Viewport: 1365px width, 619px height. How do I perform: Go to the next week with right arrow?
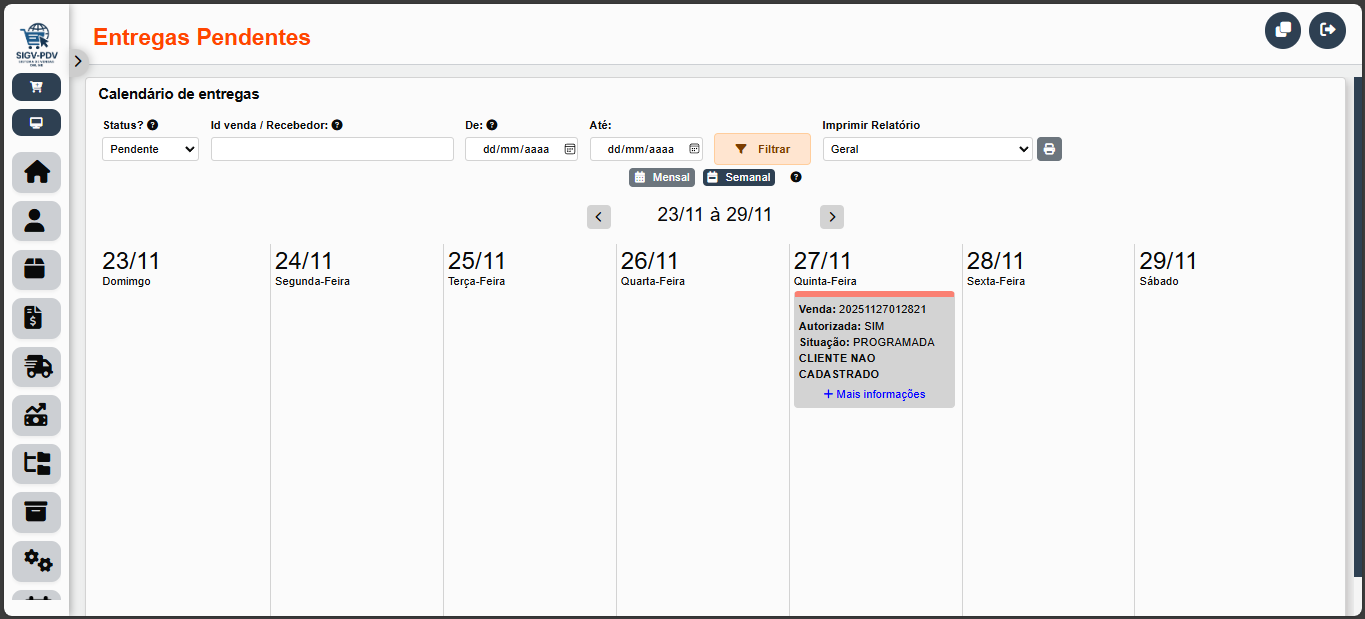(x=831, y=217)
